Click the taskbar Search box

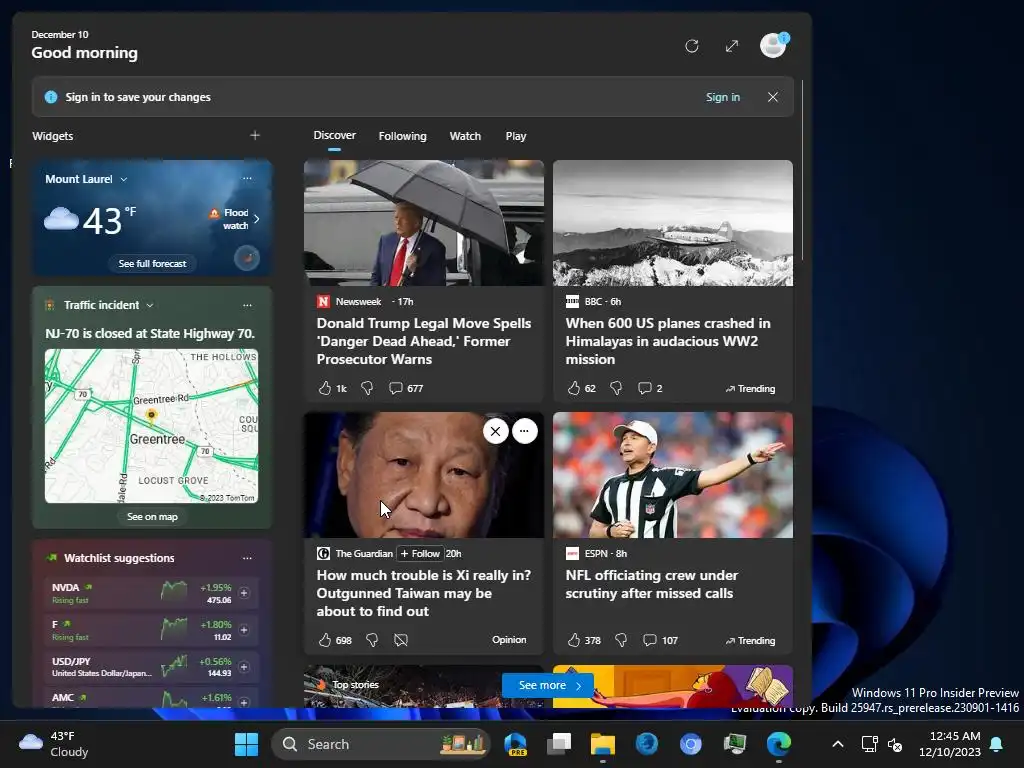click(381, 744)
